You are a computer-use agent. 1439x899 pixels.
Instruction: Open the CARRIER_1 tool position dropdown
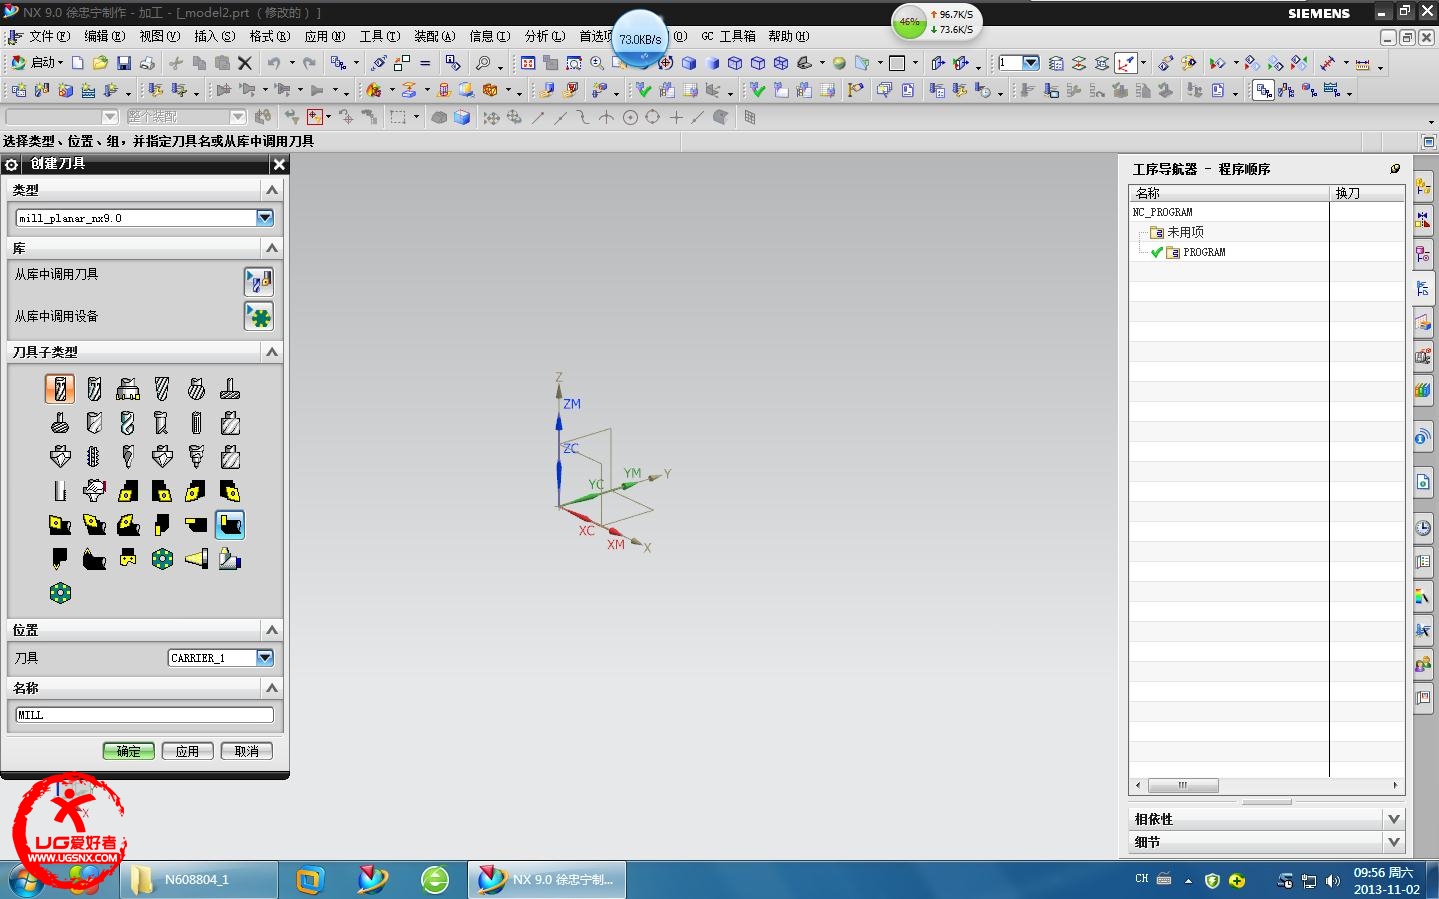tap(265, 658)
